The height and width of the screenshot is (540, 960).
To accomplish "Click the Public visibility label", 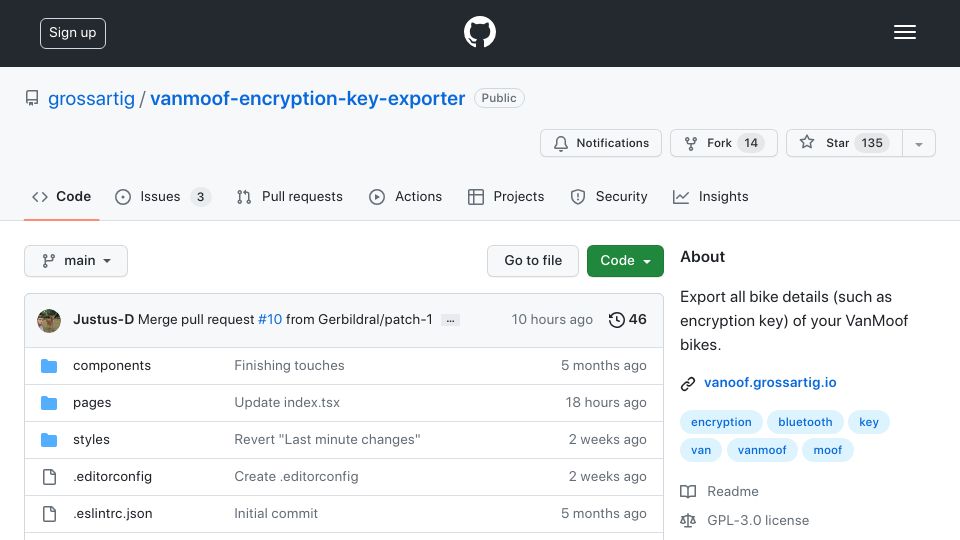I will [499, 98].
